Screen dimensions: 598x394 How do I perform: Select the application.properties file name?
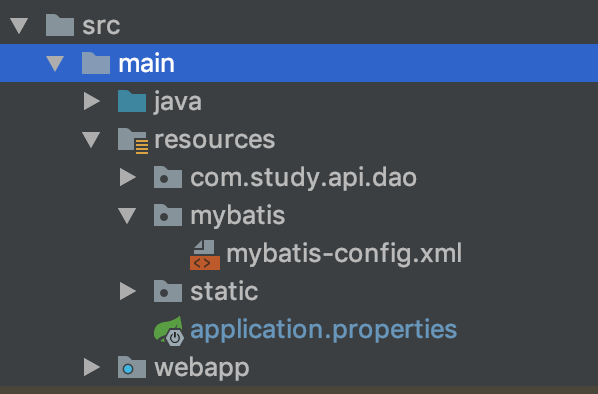click(323, 330)
